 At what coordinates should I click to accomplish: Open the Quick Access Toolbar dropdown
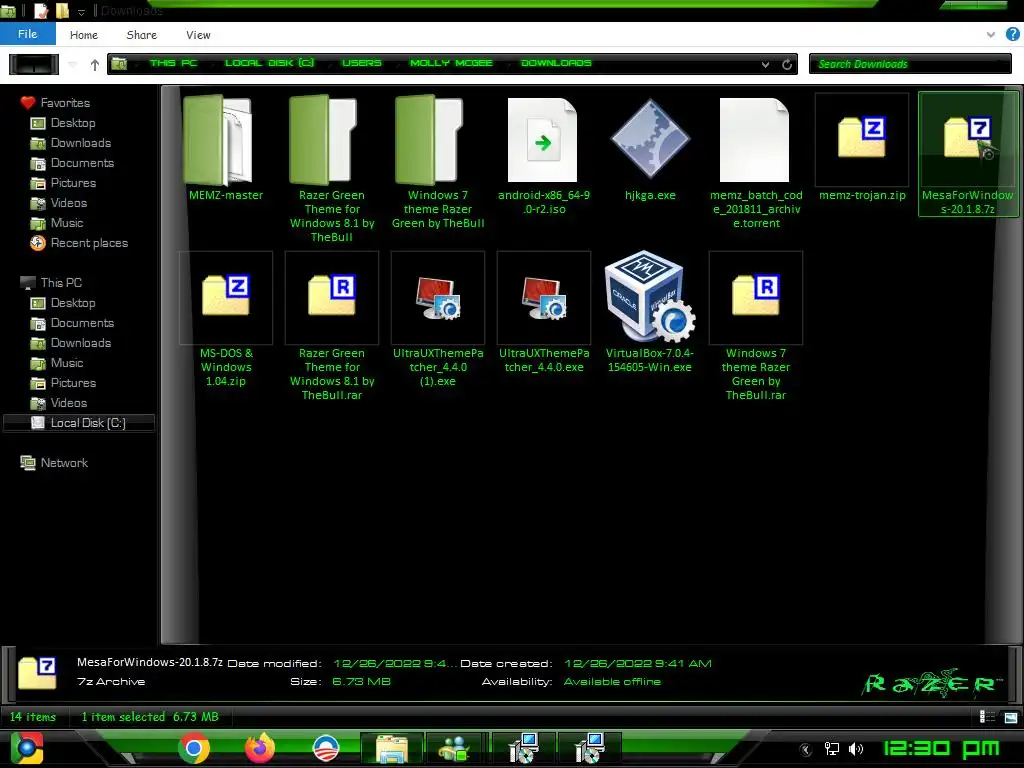point(82,11)
